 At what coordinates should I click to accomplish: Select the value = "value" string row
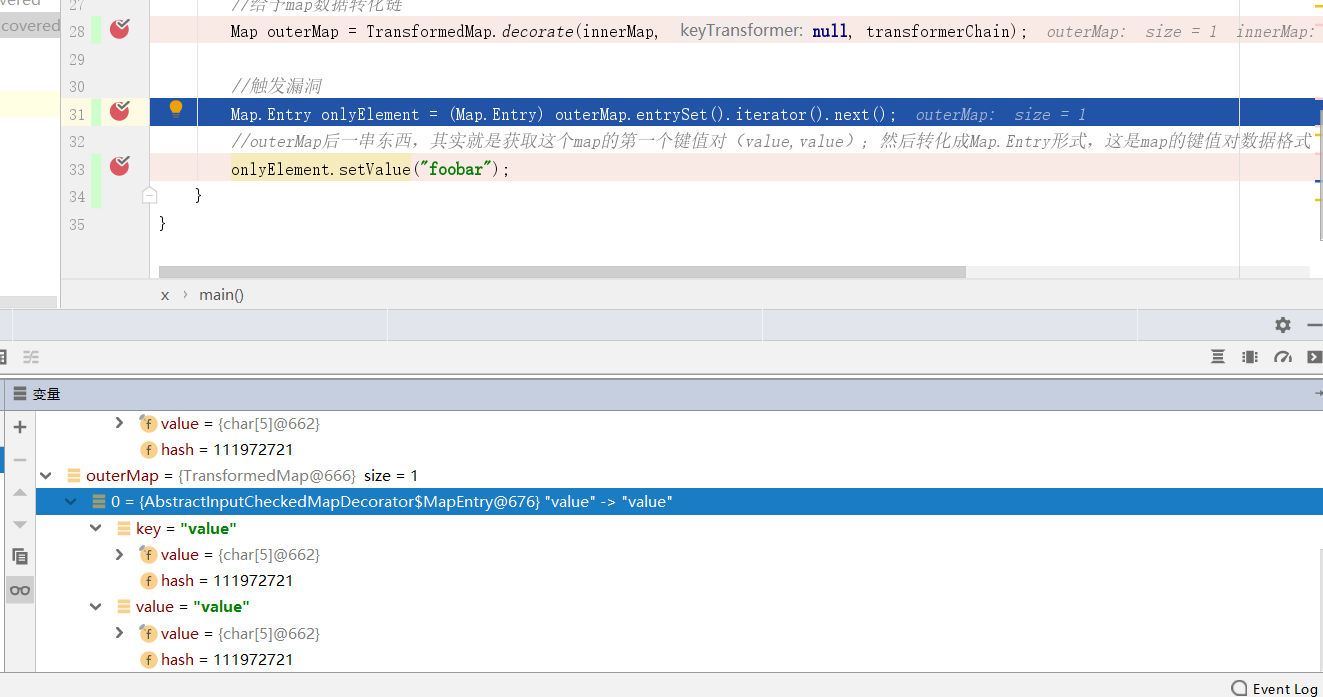[x=679, y=607]
